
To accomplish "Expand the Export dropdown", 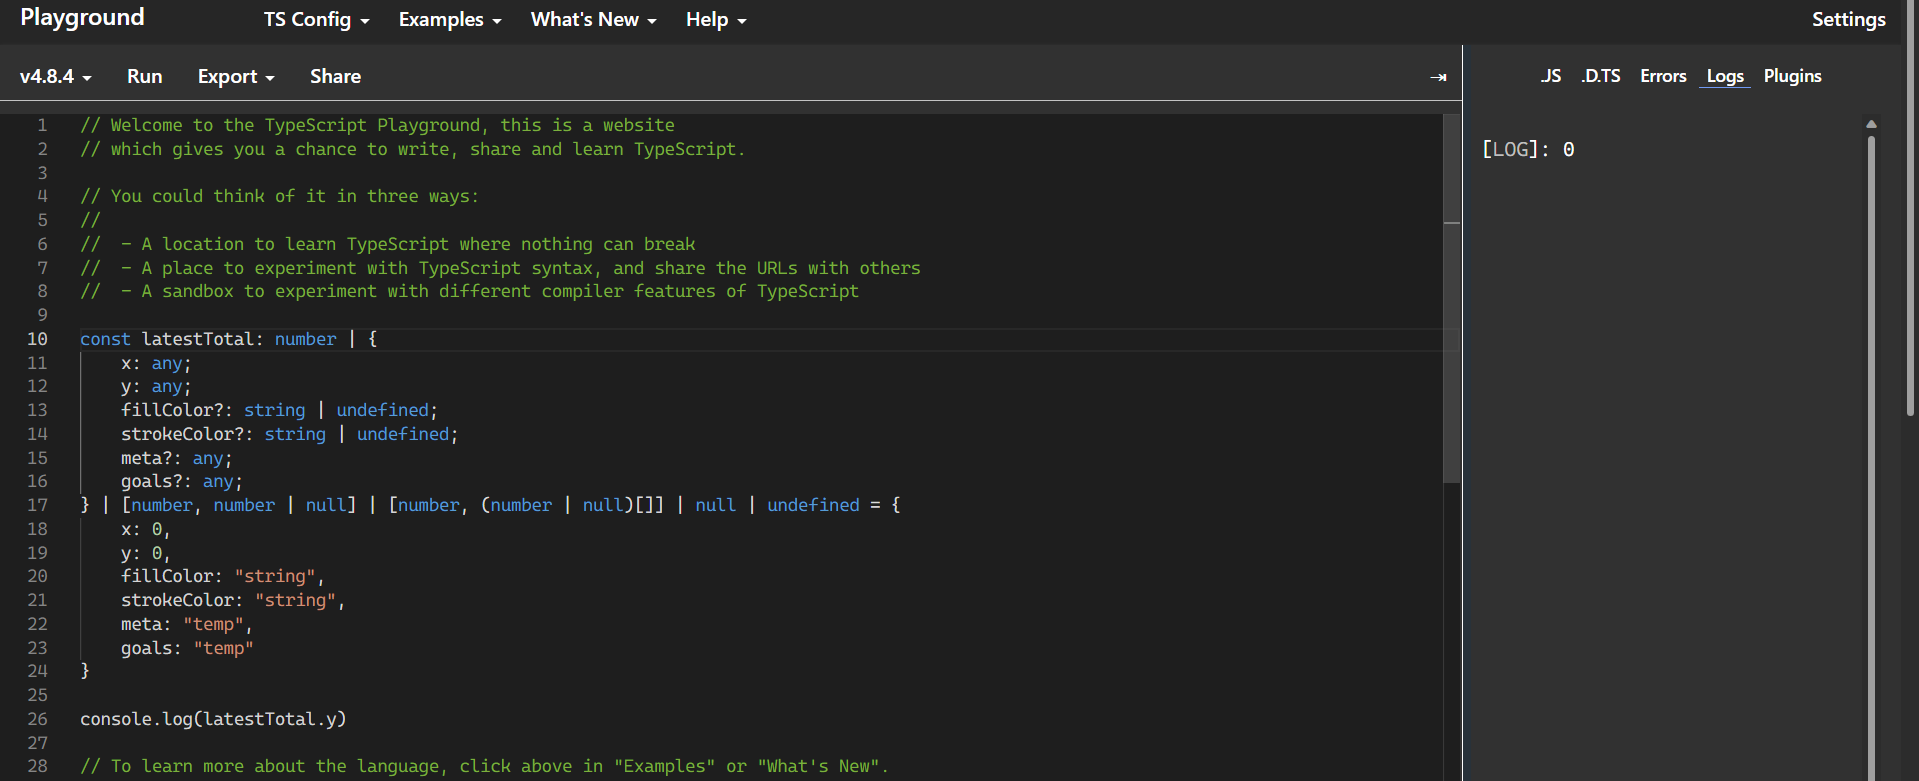I will coord(236,77).
